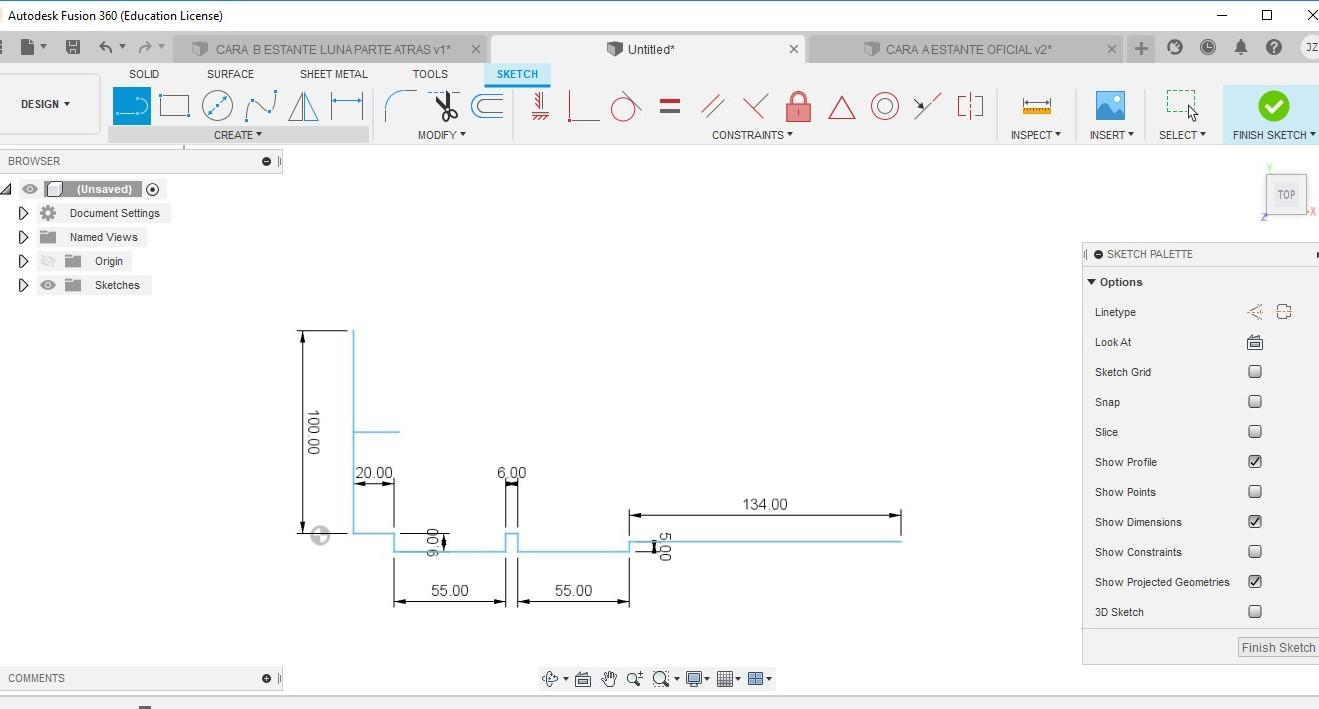
Task: Pick the Fit Point Spline tool
Action: [261, 106]
